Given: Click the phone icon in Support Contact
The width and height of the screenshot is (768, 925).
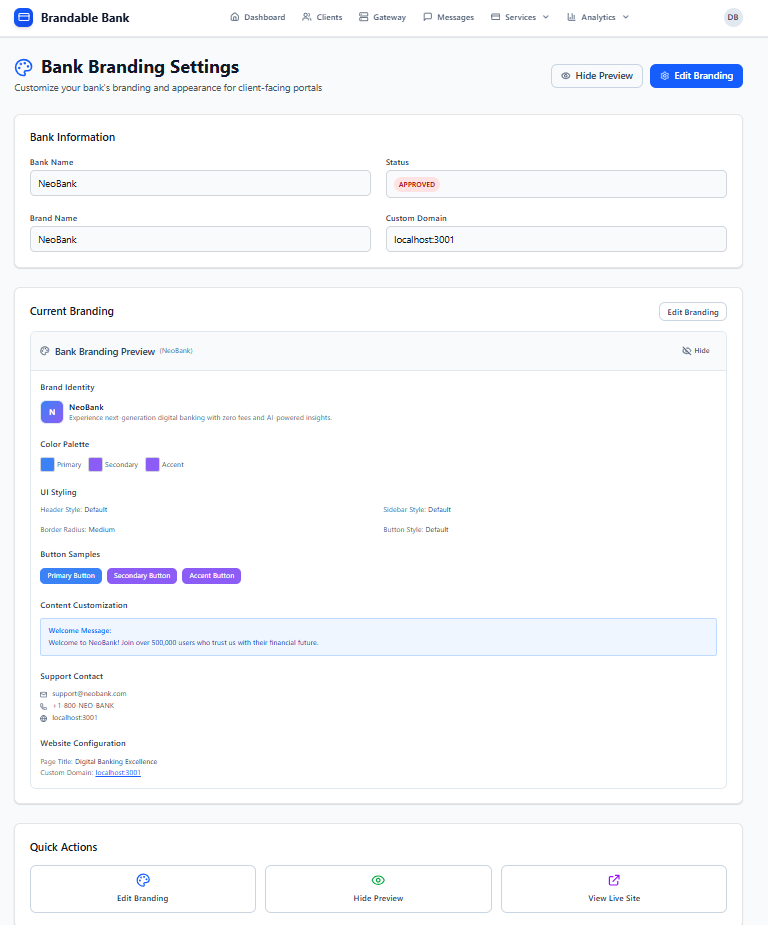Looking at the screenshot, I should click(44, 706).
